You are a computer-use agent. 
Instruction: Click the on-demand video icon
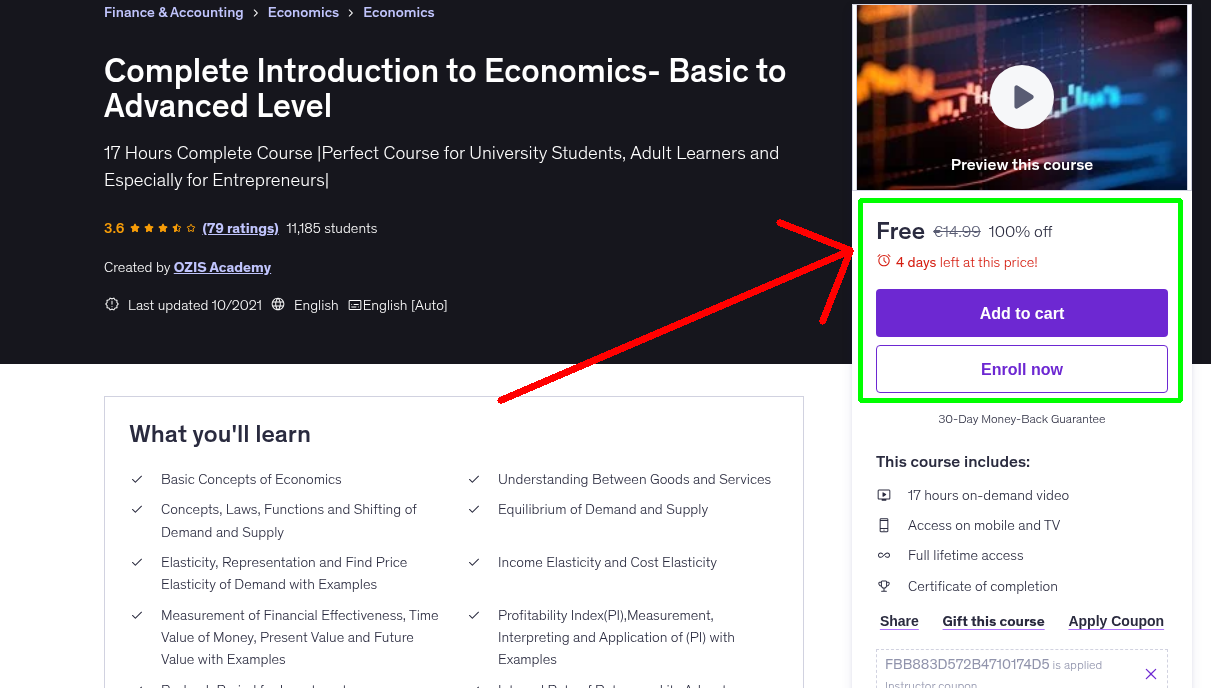pyautogui.click(x=884, y=495)
